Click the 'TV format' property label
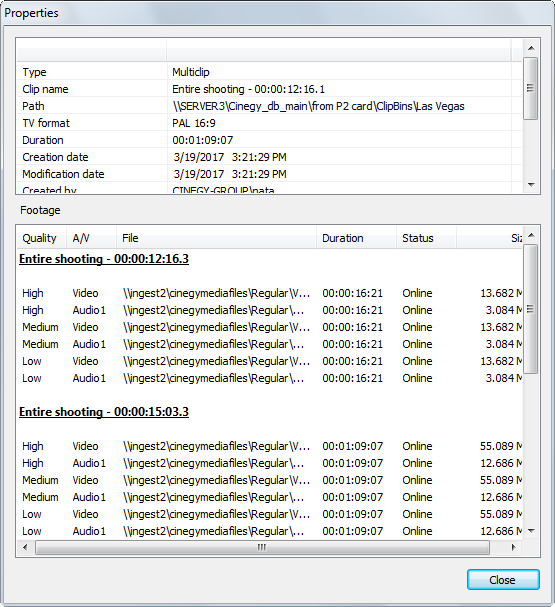This screenshot has height=607, width=555. [x=46, y=123]
